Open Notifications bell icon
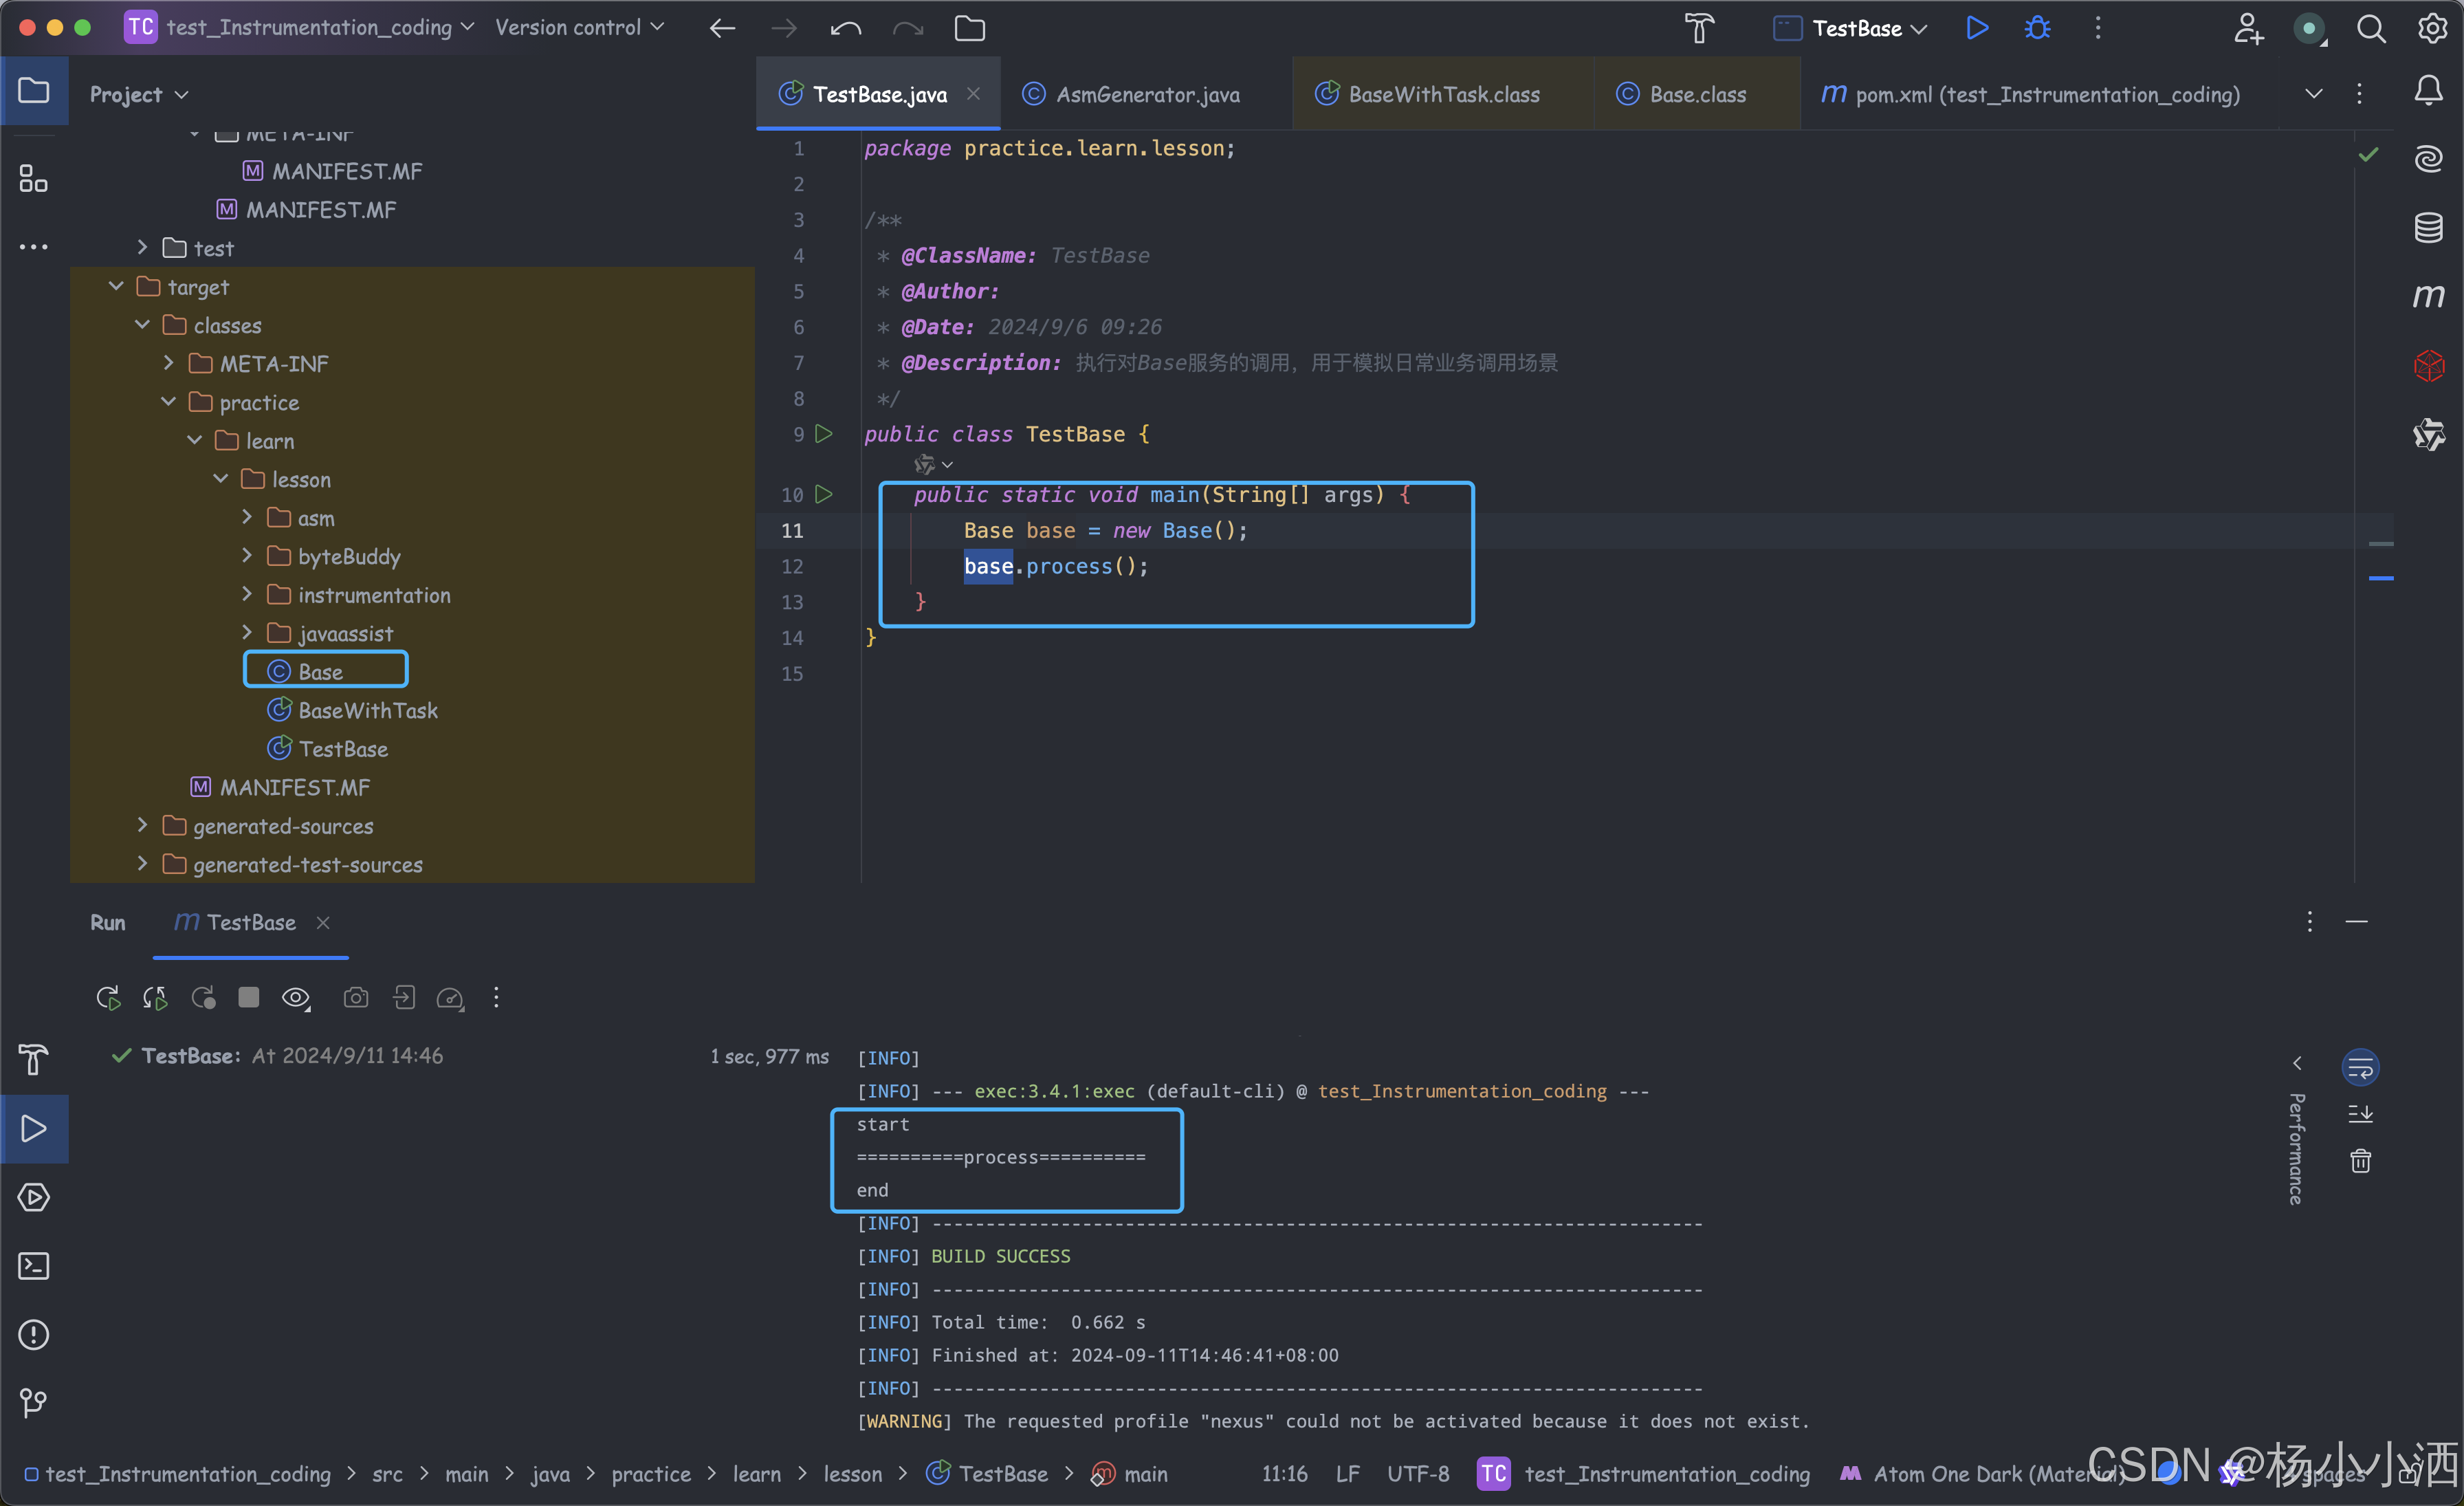 [x=2428, y=92]
